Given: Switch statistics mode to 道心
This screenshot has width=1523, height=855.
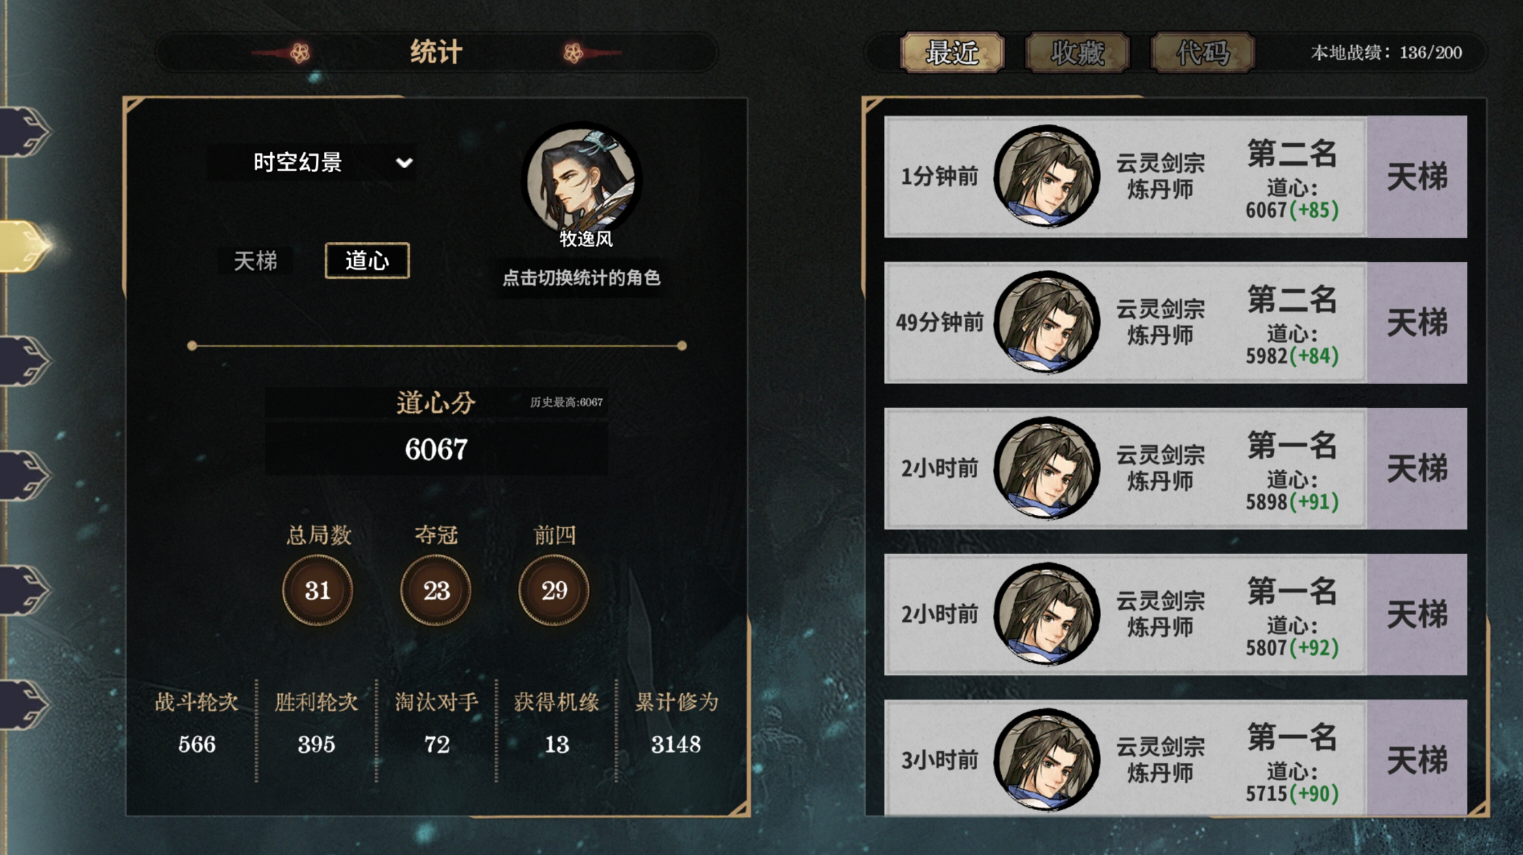Looking at the screenshot, I should (x=367, y=261).
